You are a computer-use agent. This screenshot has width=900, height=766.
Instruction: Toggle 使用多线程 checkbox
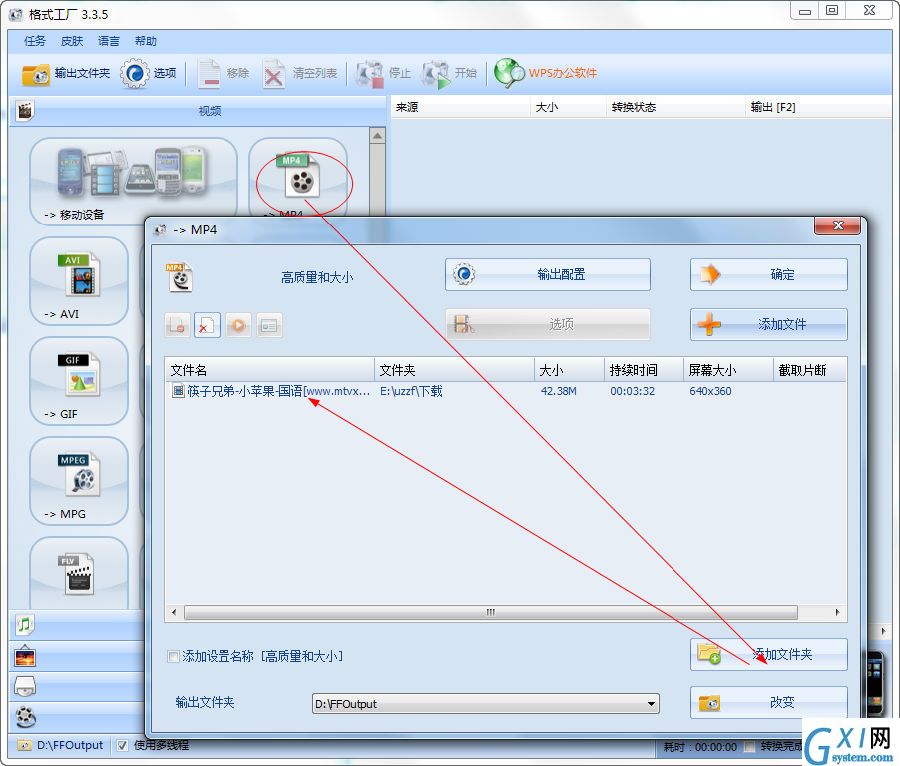pos(122,745)
